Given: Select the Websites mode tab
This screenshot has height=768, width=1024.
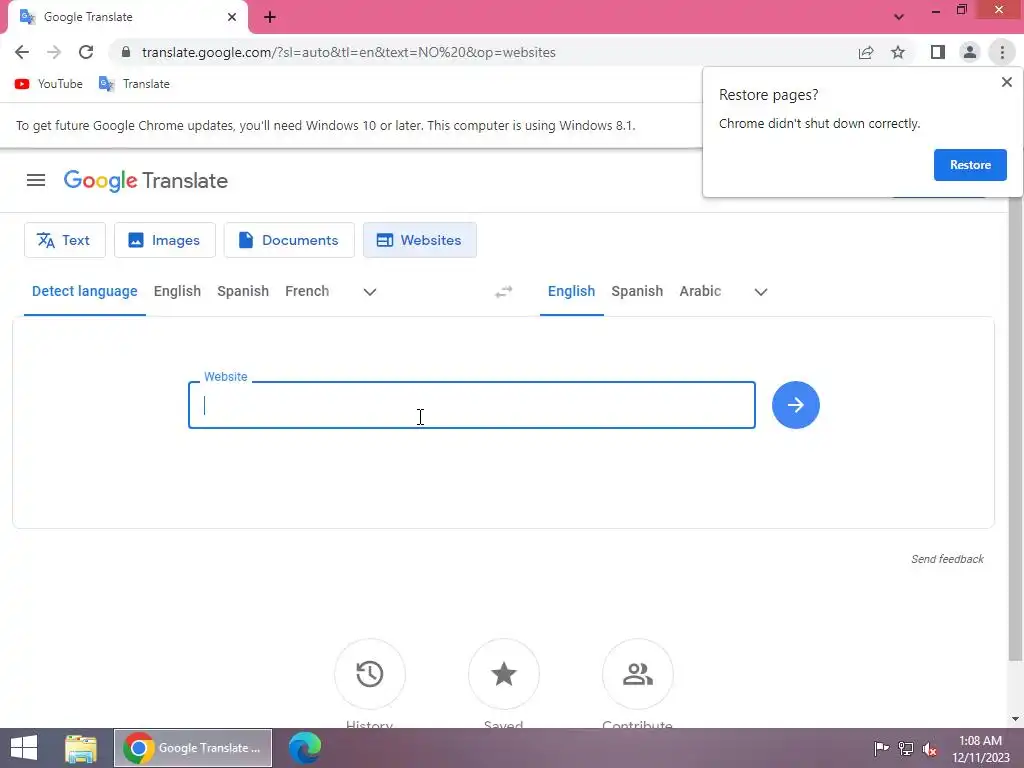Looking at the screenshot, I should click(x=420, y=240).
